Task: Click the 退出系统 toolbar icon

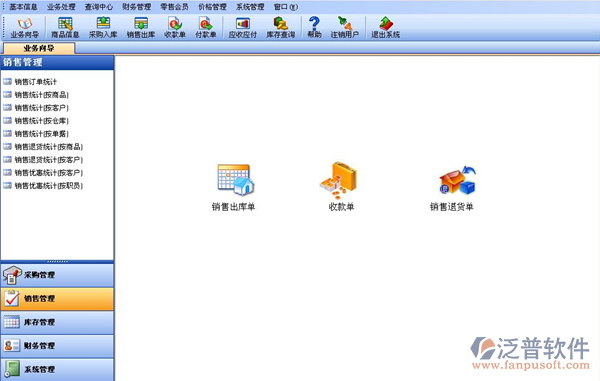Action: [386, 27]
